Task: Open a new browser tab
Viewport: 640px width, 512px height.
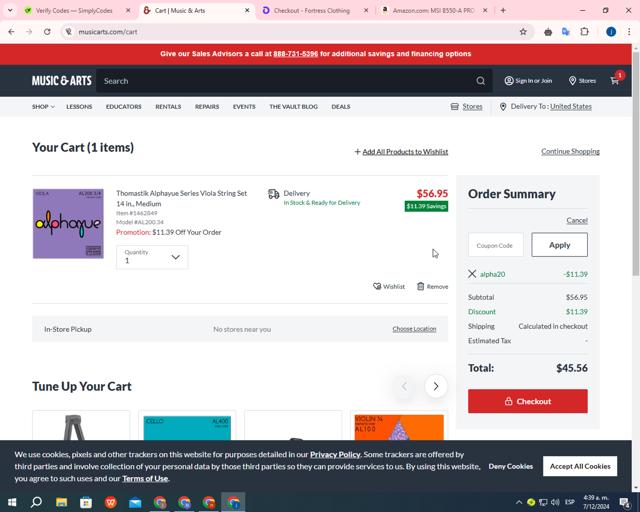Action: [503, 11]
